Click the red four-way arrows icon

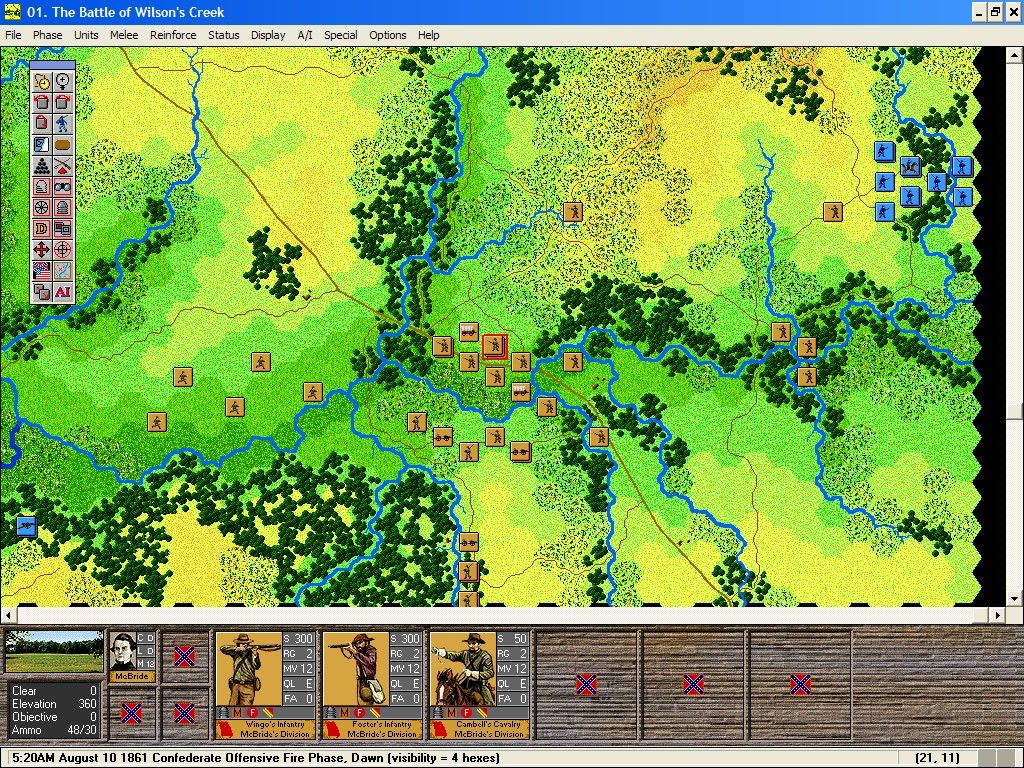point(42,249)
